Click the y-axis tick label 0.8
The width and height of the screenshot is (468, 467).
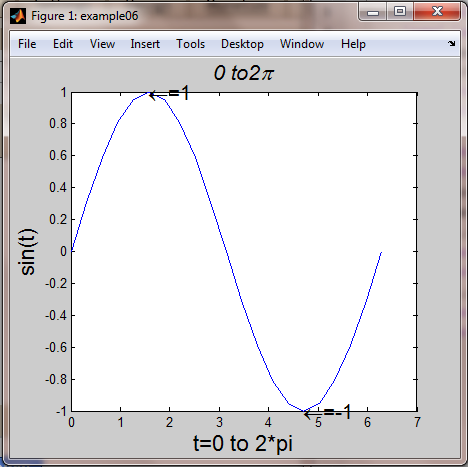pyautogui.click(x=58, y=124)
